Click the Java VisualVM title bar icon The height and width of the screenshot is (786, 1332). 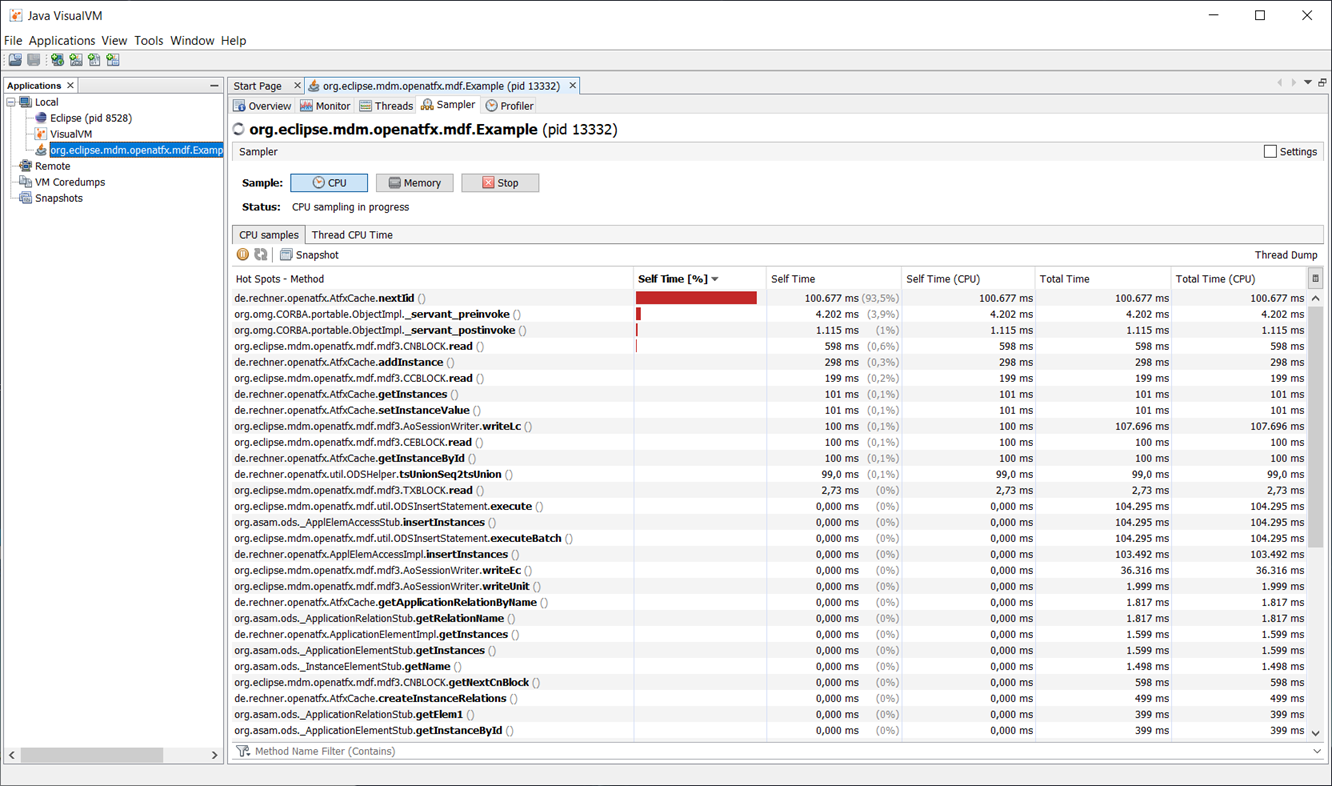pyautogui.click(x=15, y=15)
